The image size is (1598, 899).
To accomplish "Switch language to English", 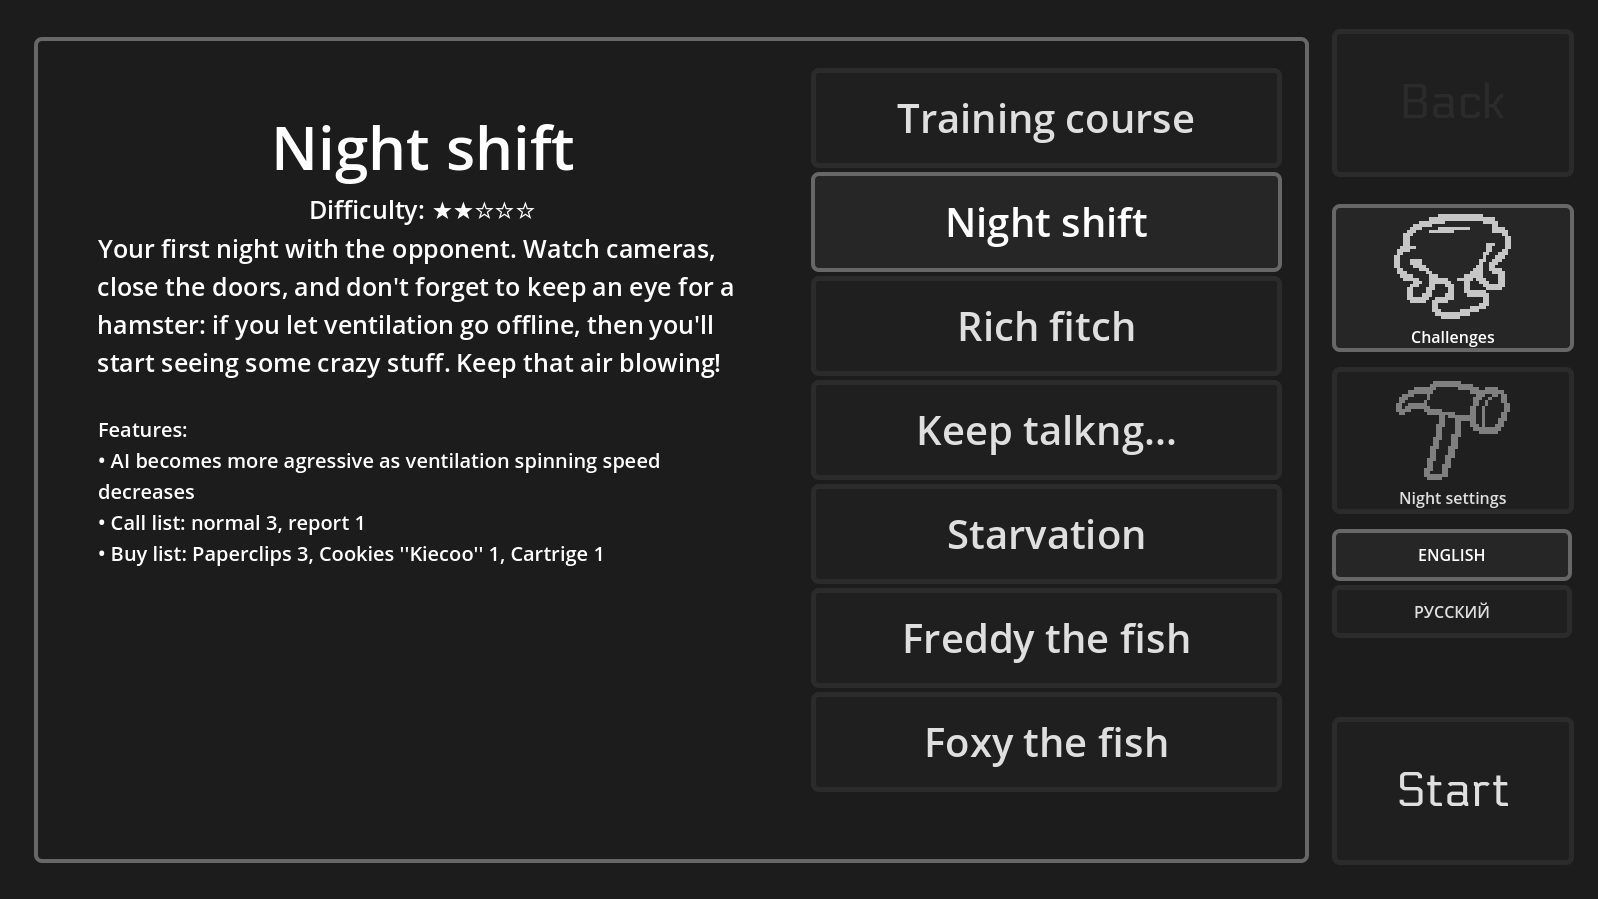I will (1451, 555).
